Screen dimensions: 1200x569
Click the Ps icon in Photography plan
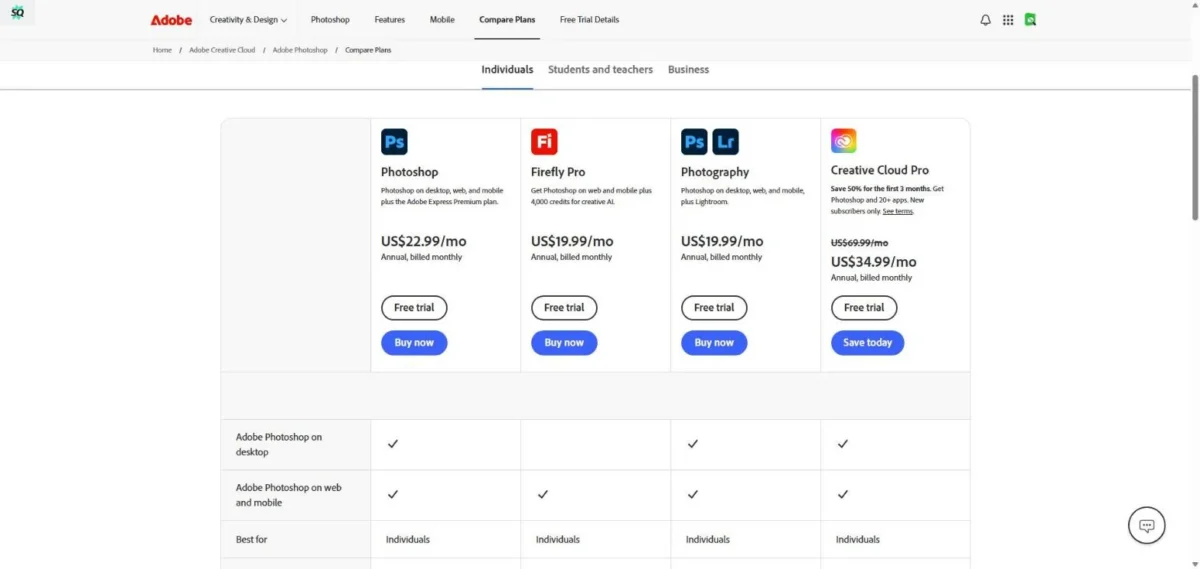coord(694,142)
